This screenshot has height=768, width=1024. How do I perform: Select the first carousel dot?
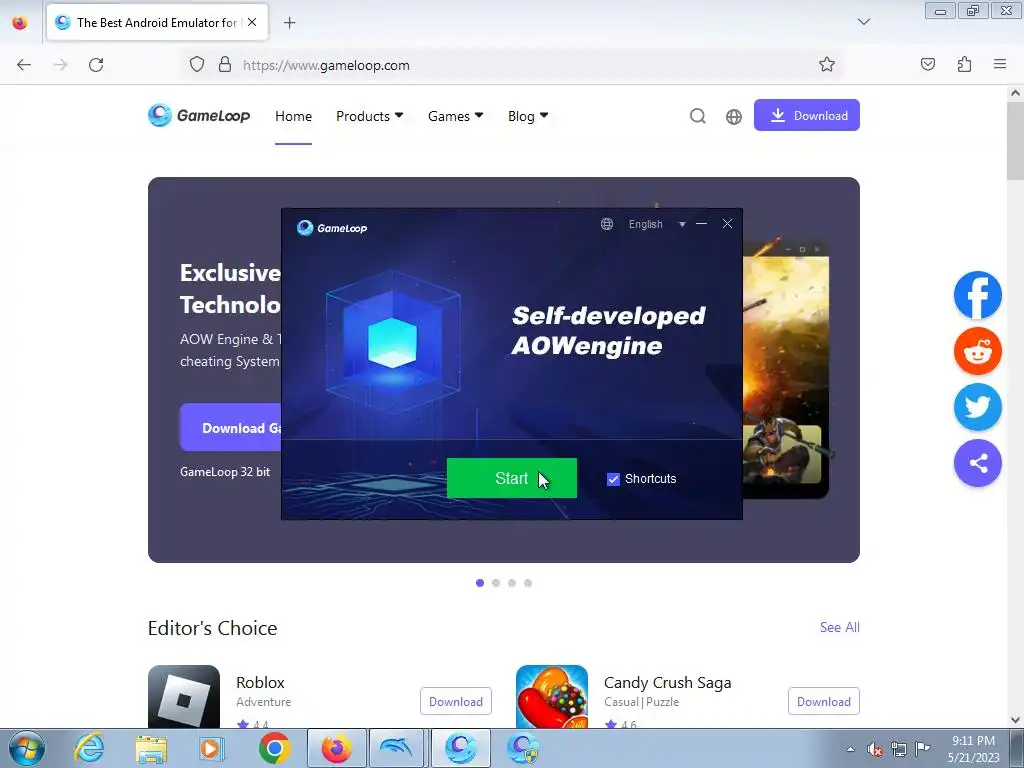click(x=480, y=583)
